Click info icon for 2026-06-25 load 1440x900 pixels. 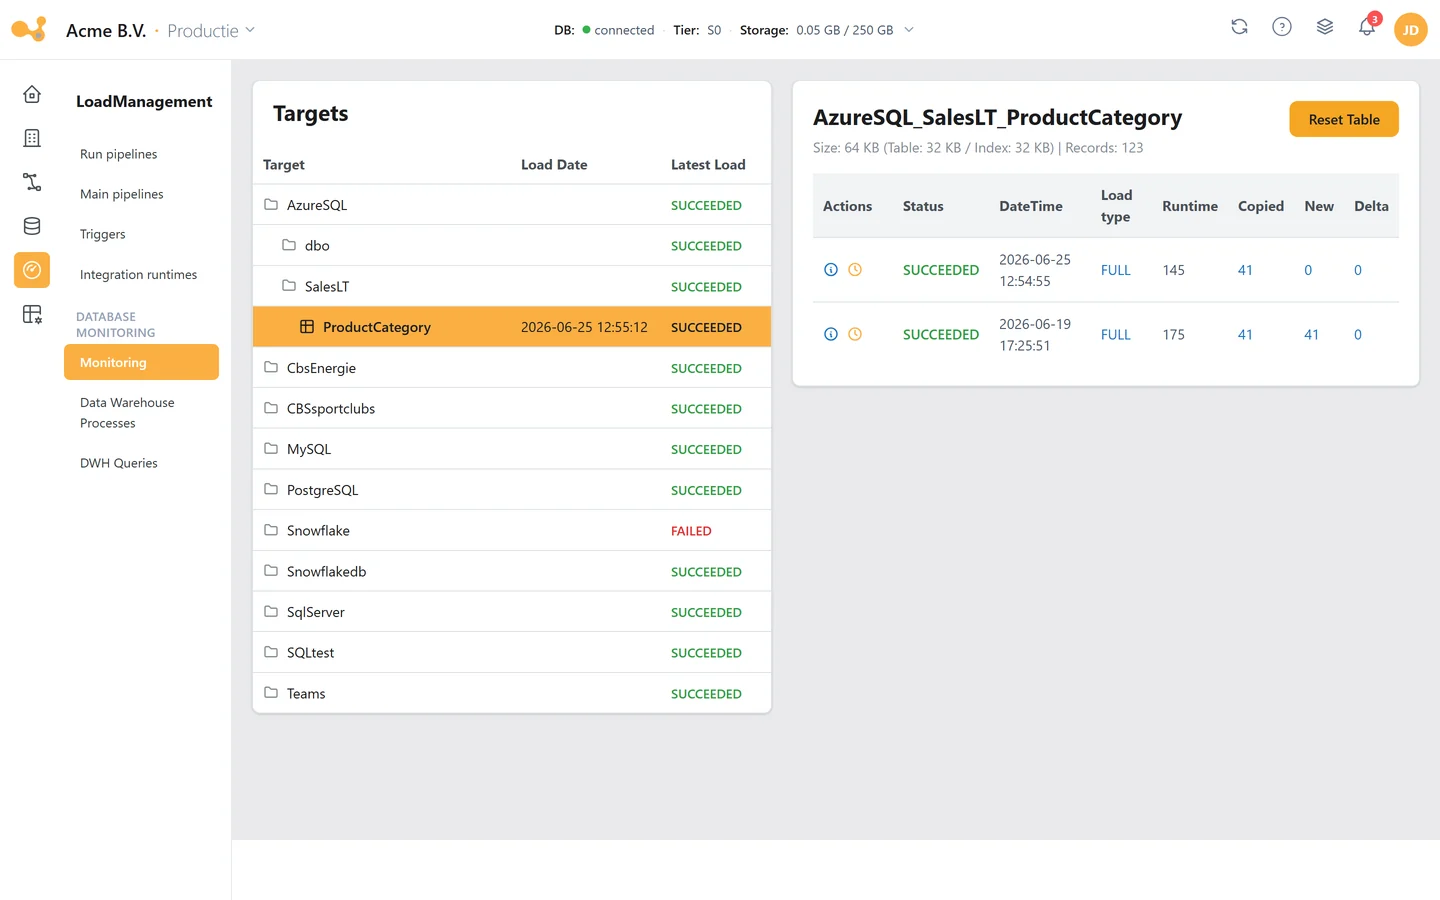[831, 269]
